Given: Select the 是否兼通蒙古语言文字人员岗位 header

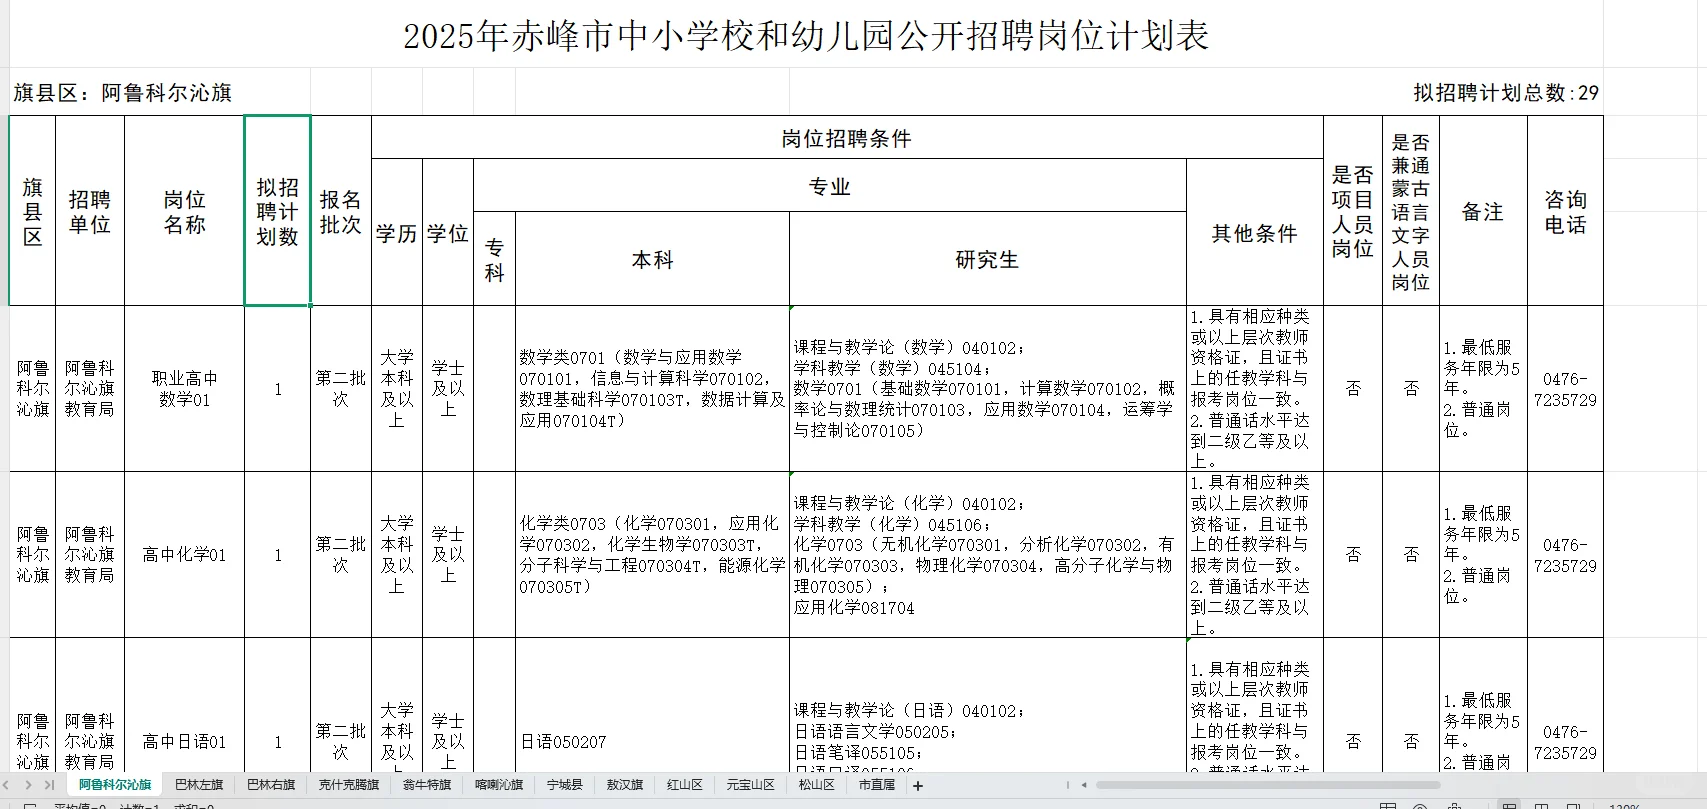Looking at the screenshot, I should 1410,211.
